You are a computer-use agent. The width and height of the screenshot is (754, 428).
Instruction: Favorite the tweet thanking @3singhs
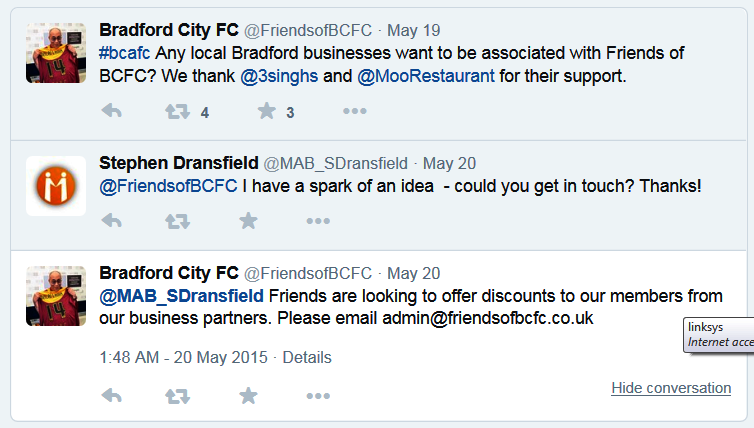(x=266, y=112)
